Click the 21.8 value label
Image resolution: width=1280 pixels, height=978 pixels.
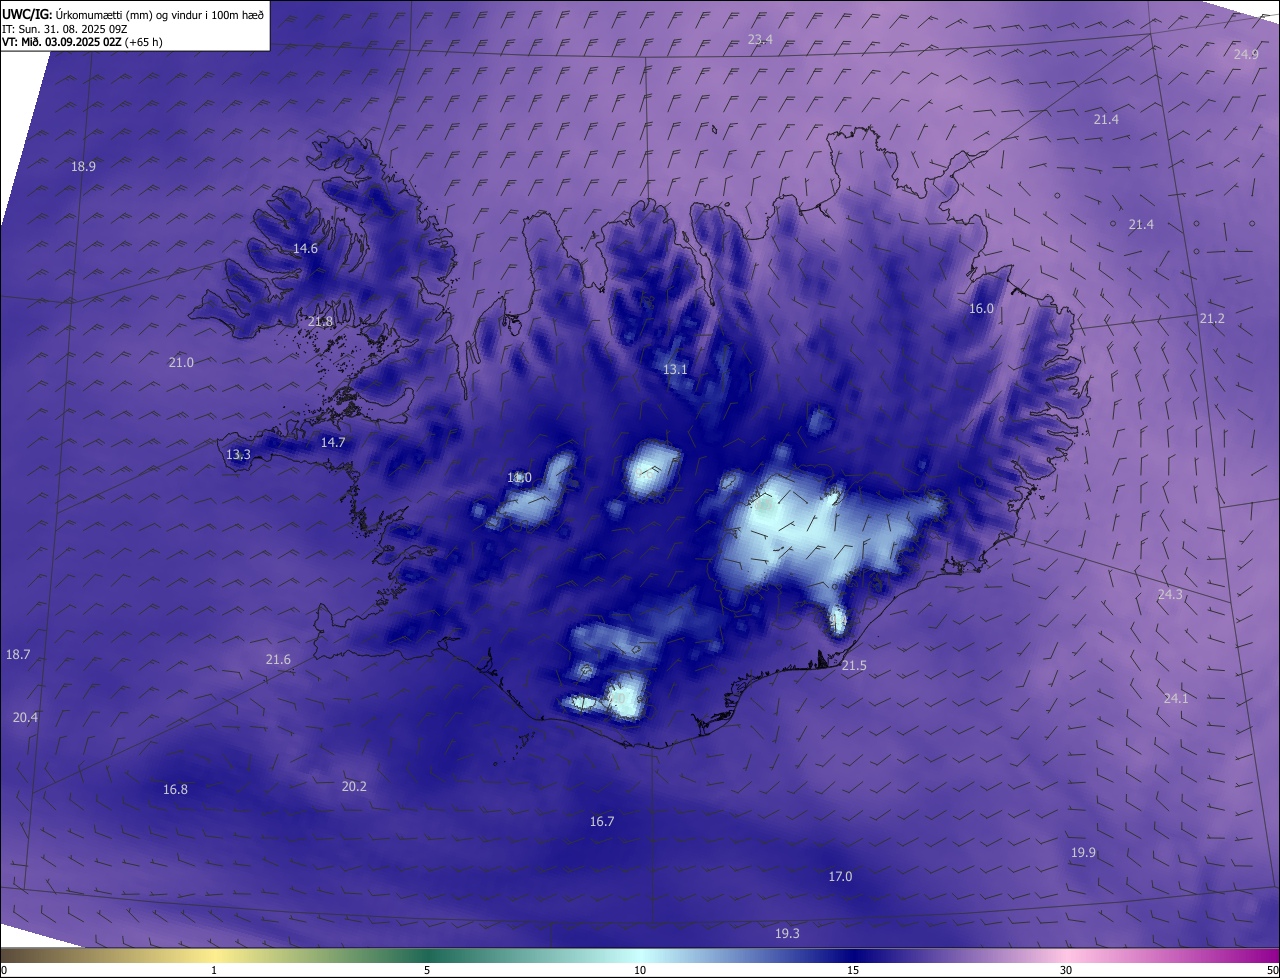[x=320, y=321]
